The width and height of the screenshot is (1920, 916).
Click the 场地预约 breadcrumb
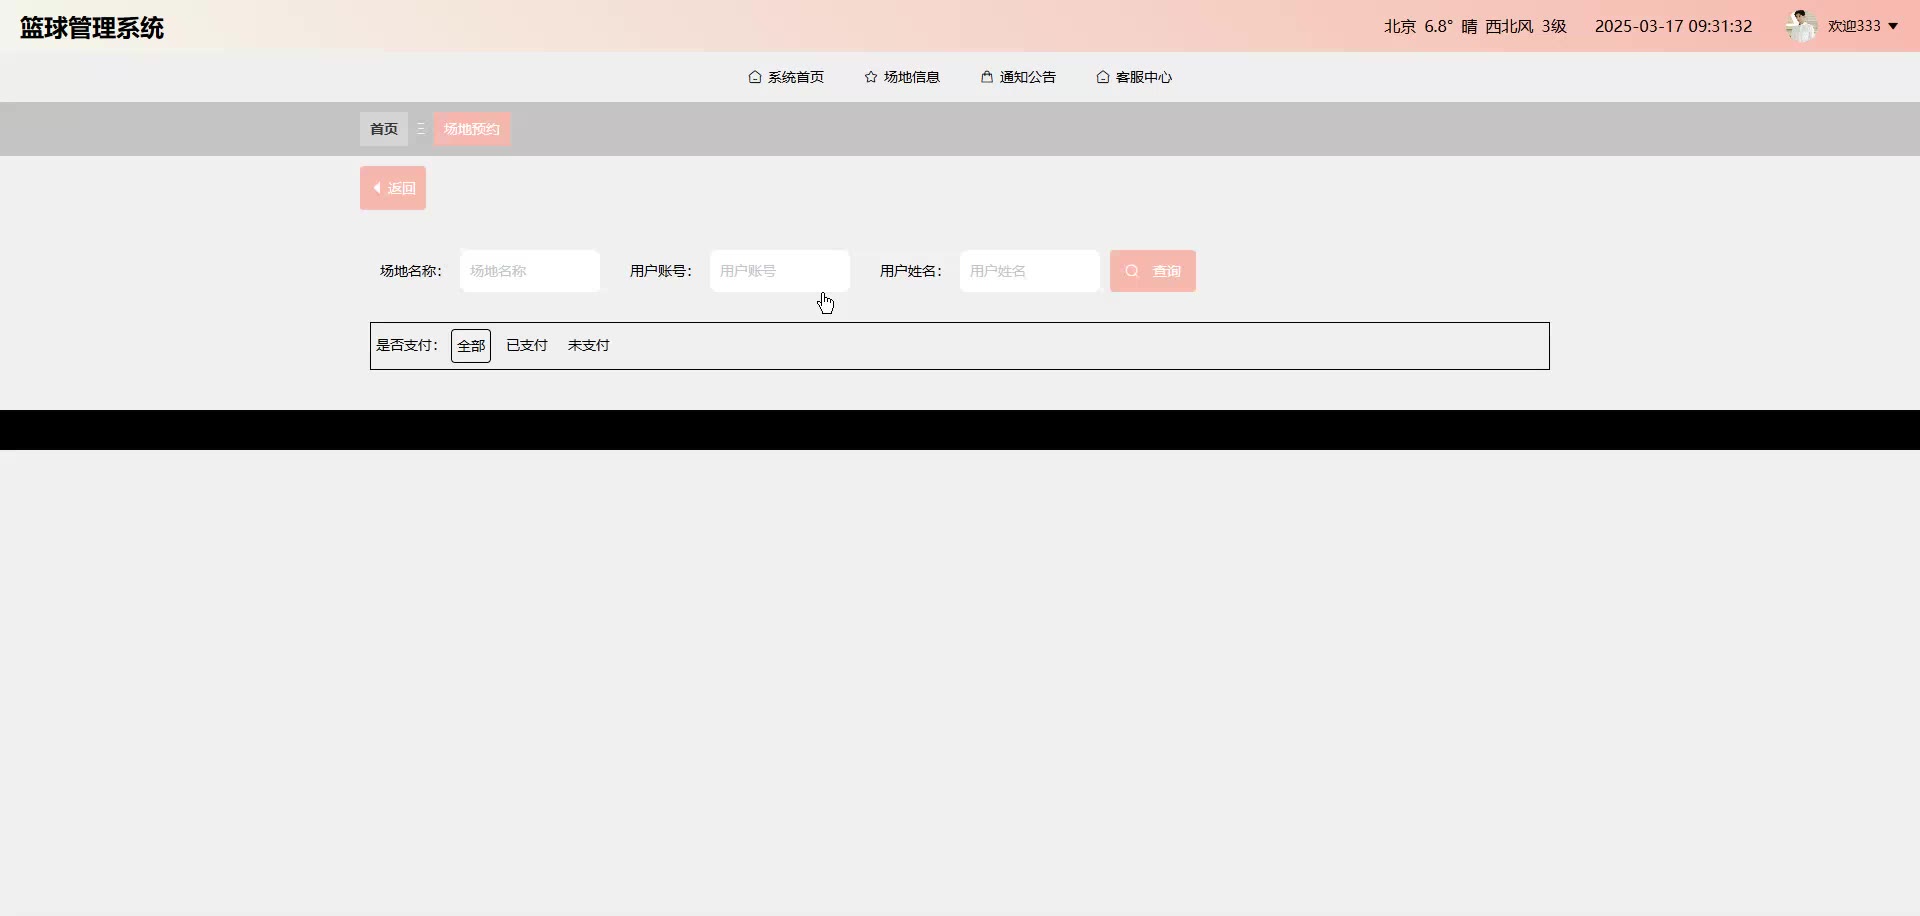[472, 129]
